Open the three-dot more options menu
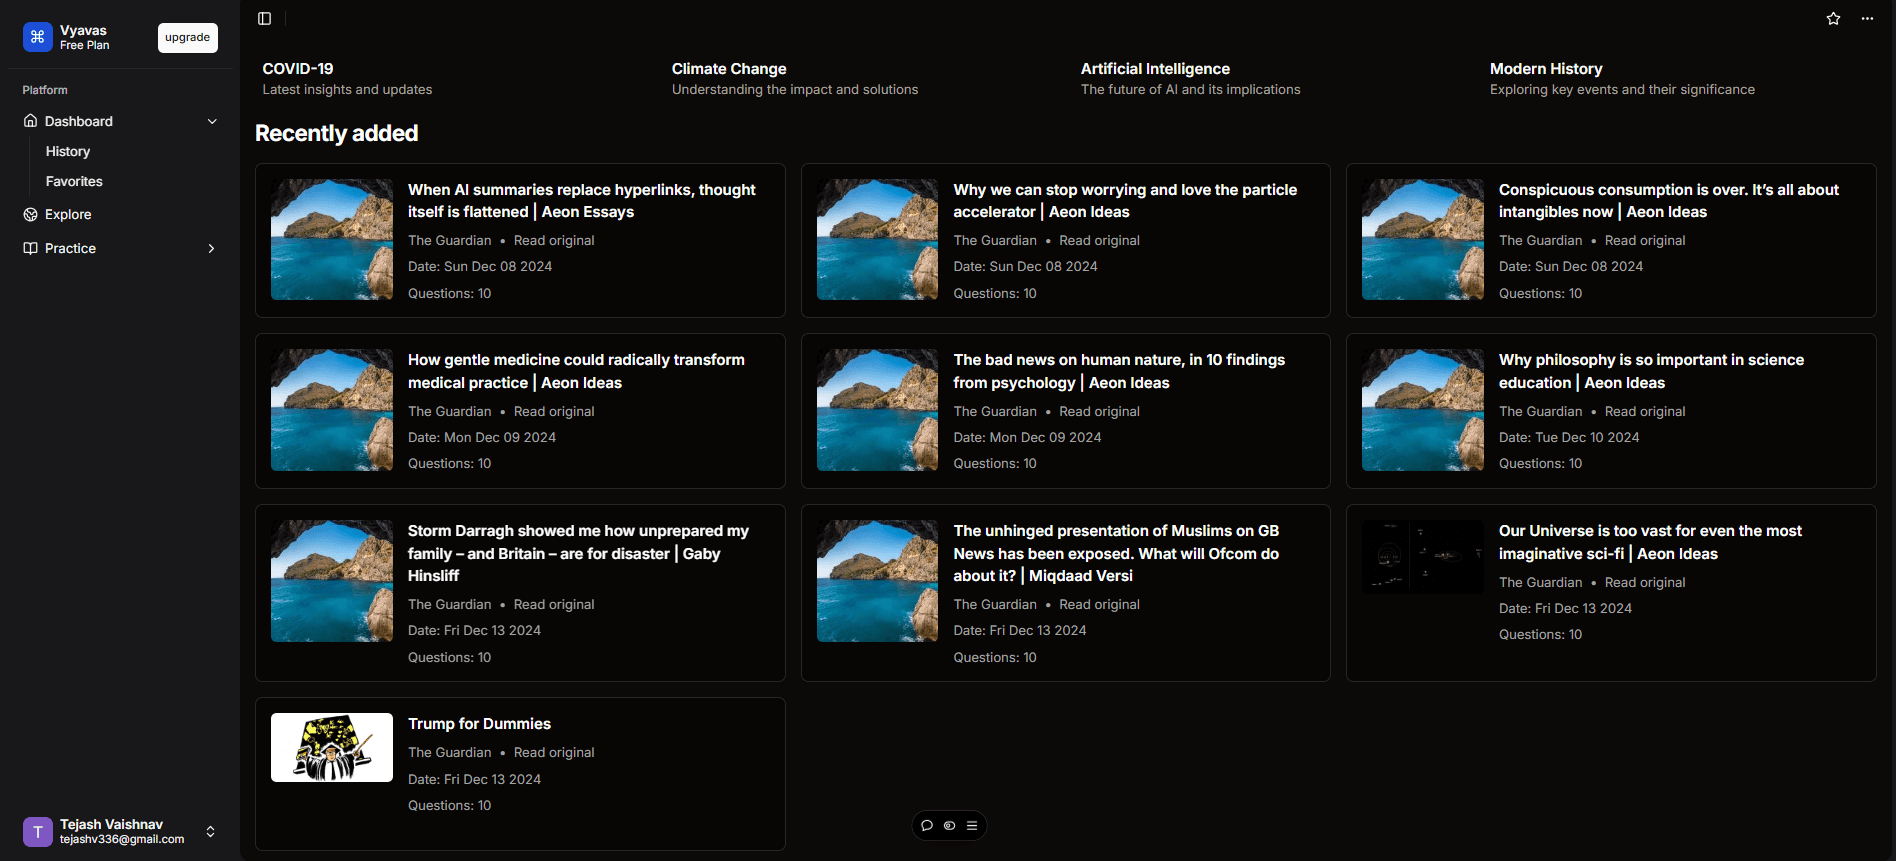The width and height of the screenshot is (1896, 861). [x=1867, y=18]
